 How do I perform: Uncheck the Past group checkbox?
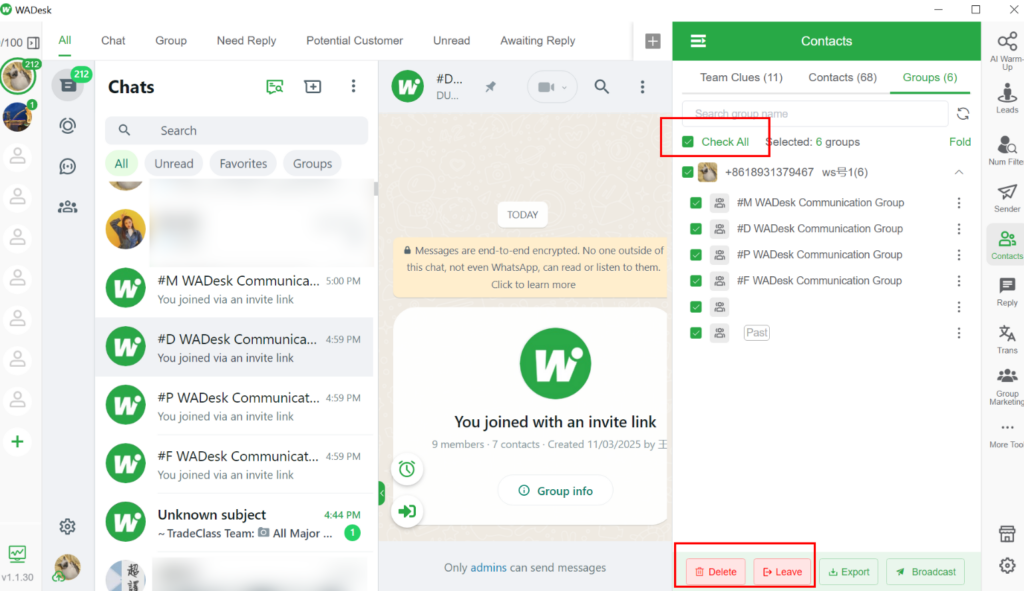click(696, 334)
